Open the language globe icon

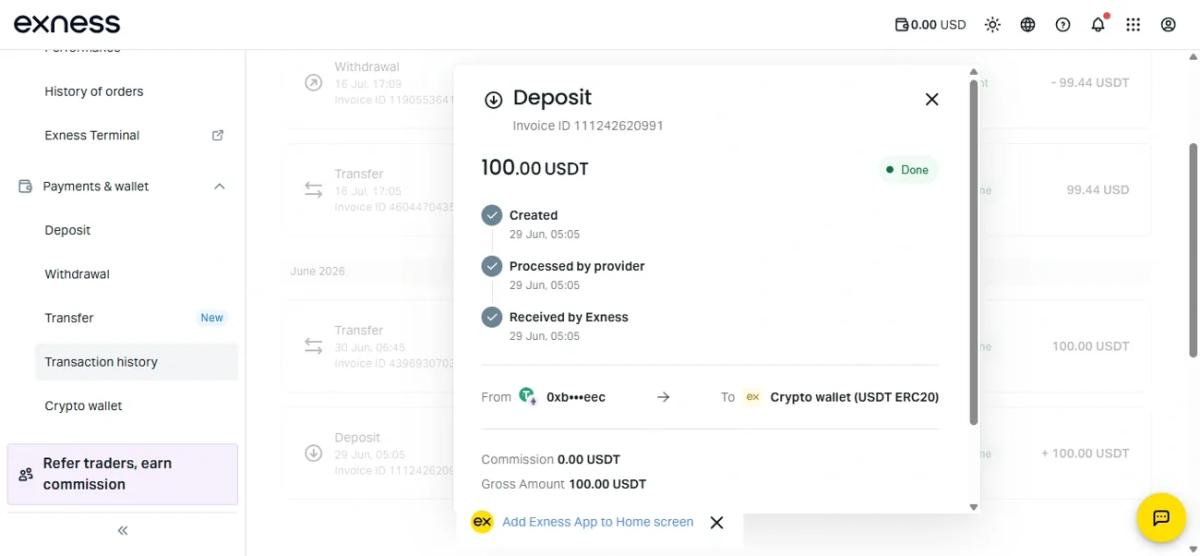pyautogui.click(x=1027, y=25)
